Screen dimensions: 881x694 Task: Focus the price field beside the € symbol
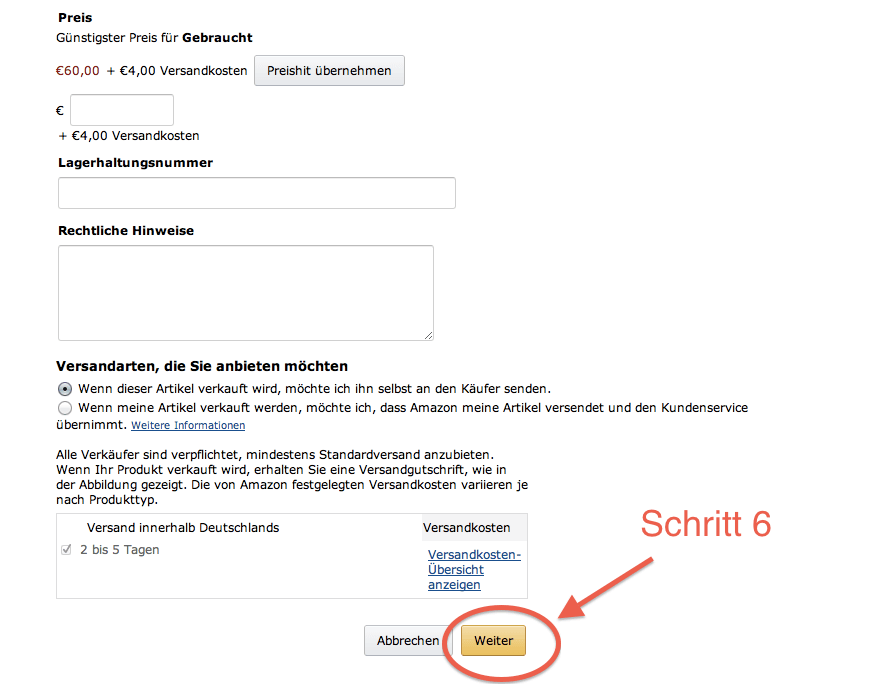(x=122, y=110)
